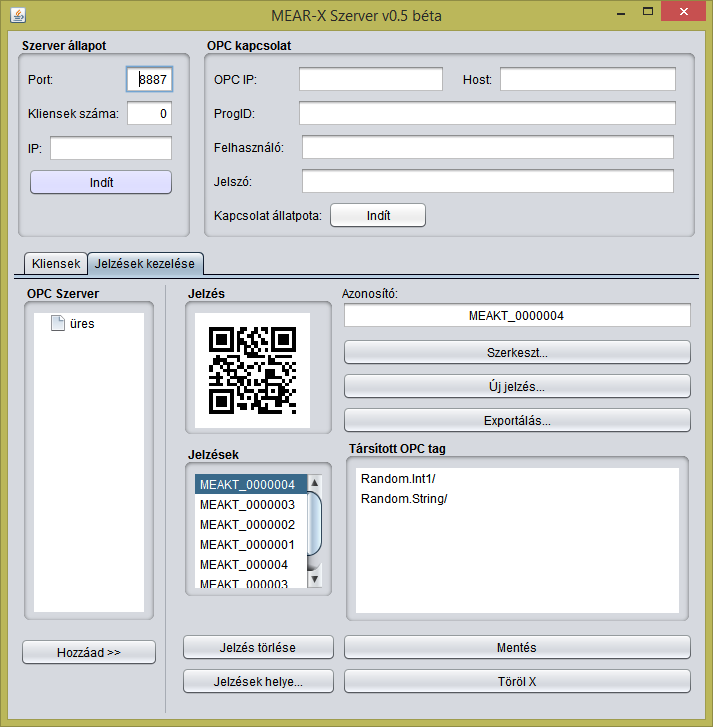The height and width of the screenshot is (727, 713).
Task: Click the Java icon in title bar
Action: pyautogui.click(x=18, y=15)
